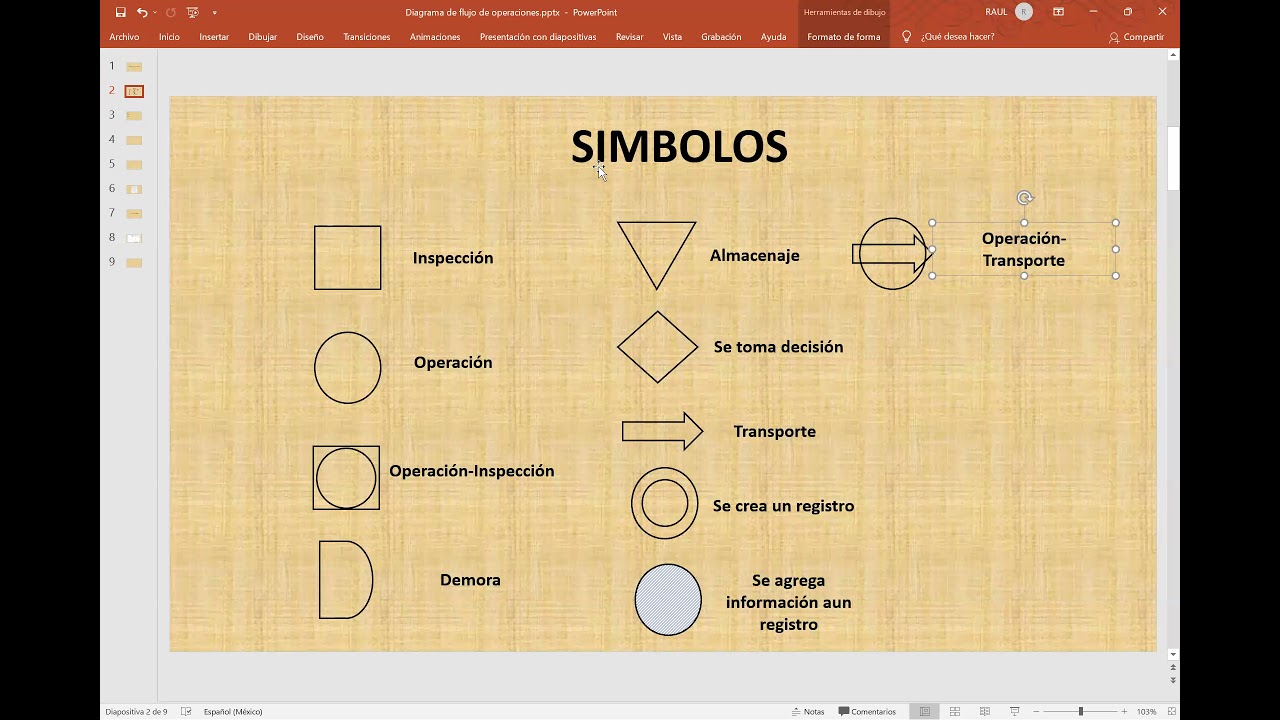The height and width of the screenshot is (720, 1280).
Task: Open the undo history dropdown arrow
Action: (x=155, y=12)
